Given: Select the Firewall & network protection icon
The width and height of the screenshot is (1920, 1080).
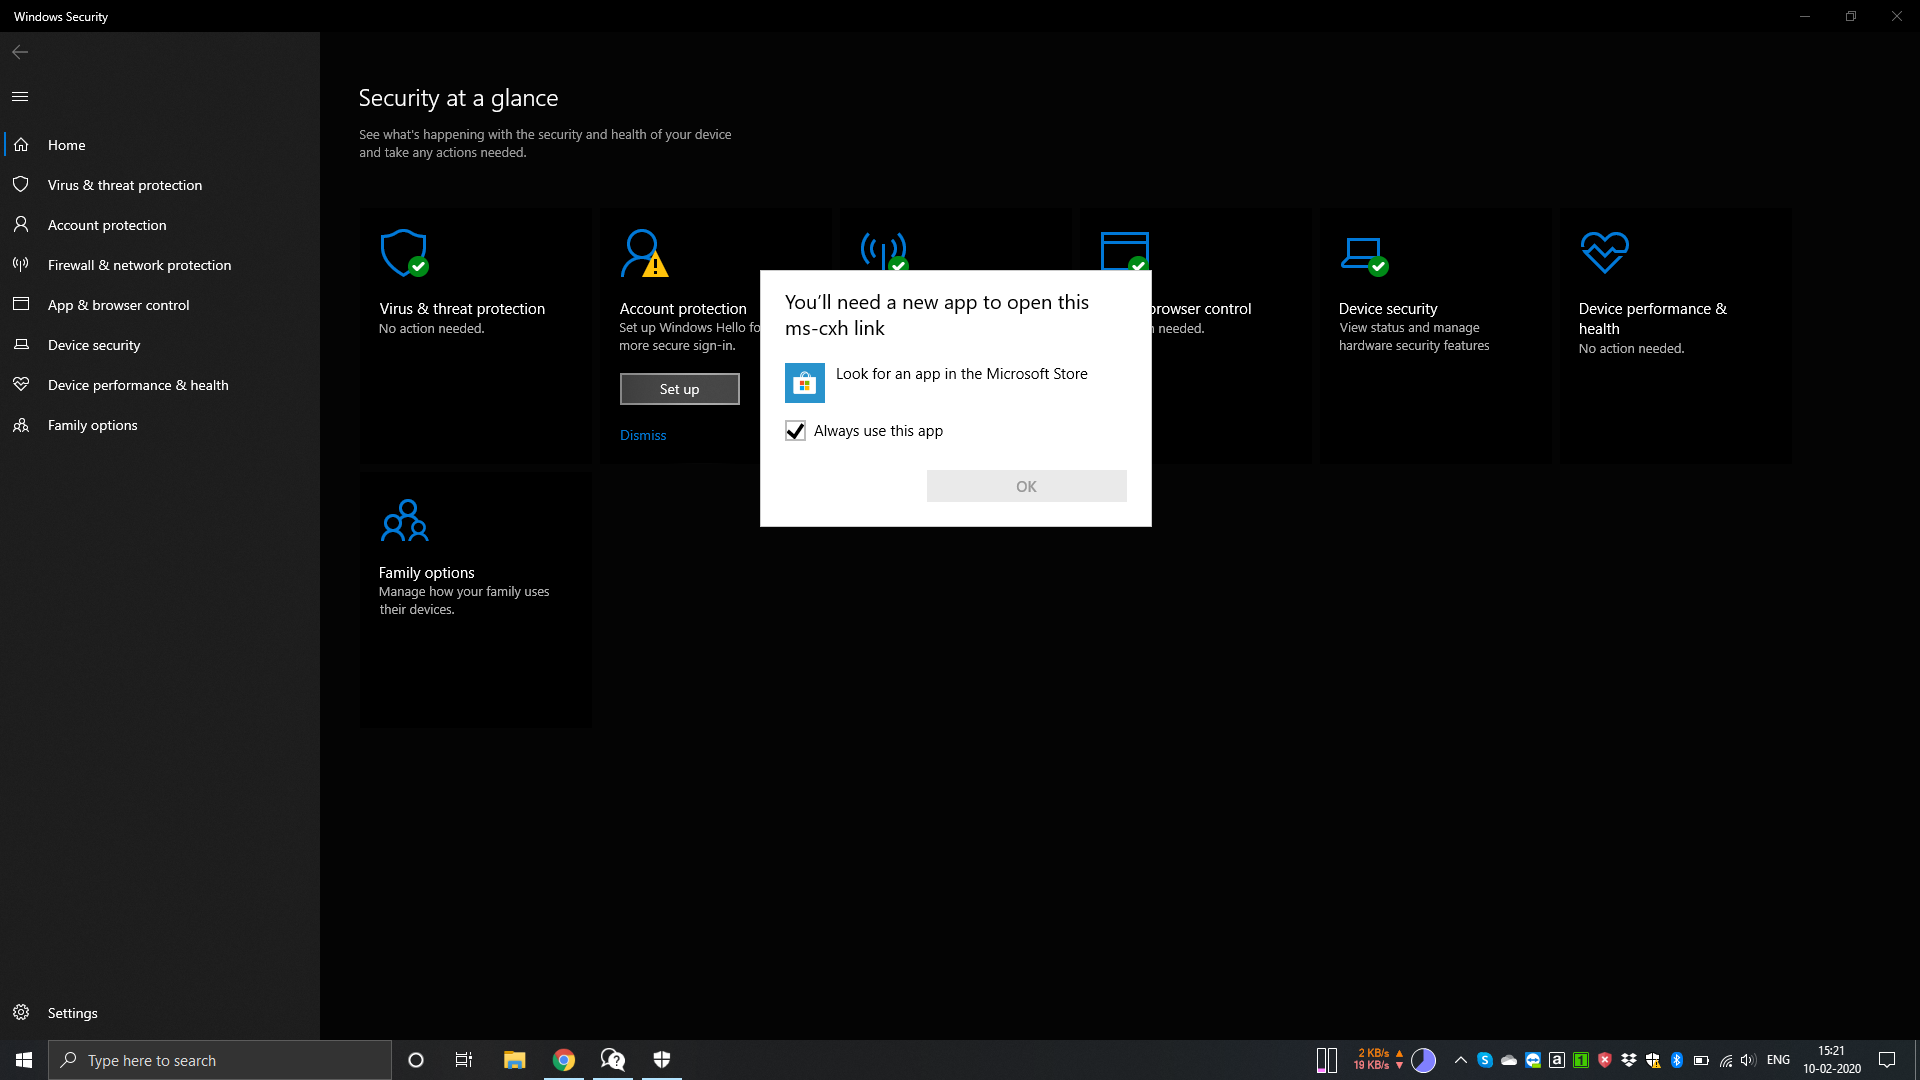Looking at the screenshot, I should click(x=20, y=264).
